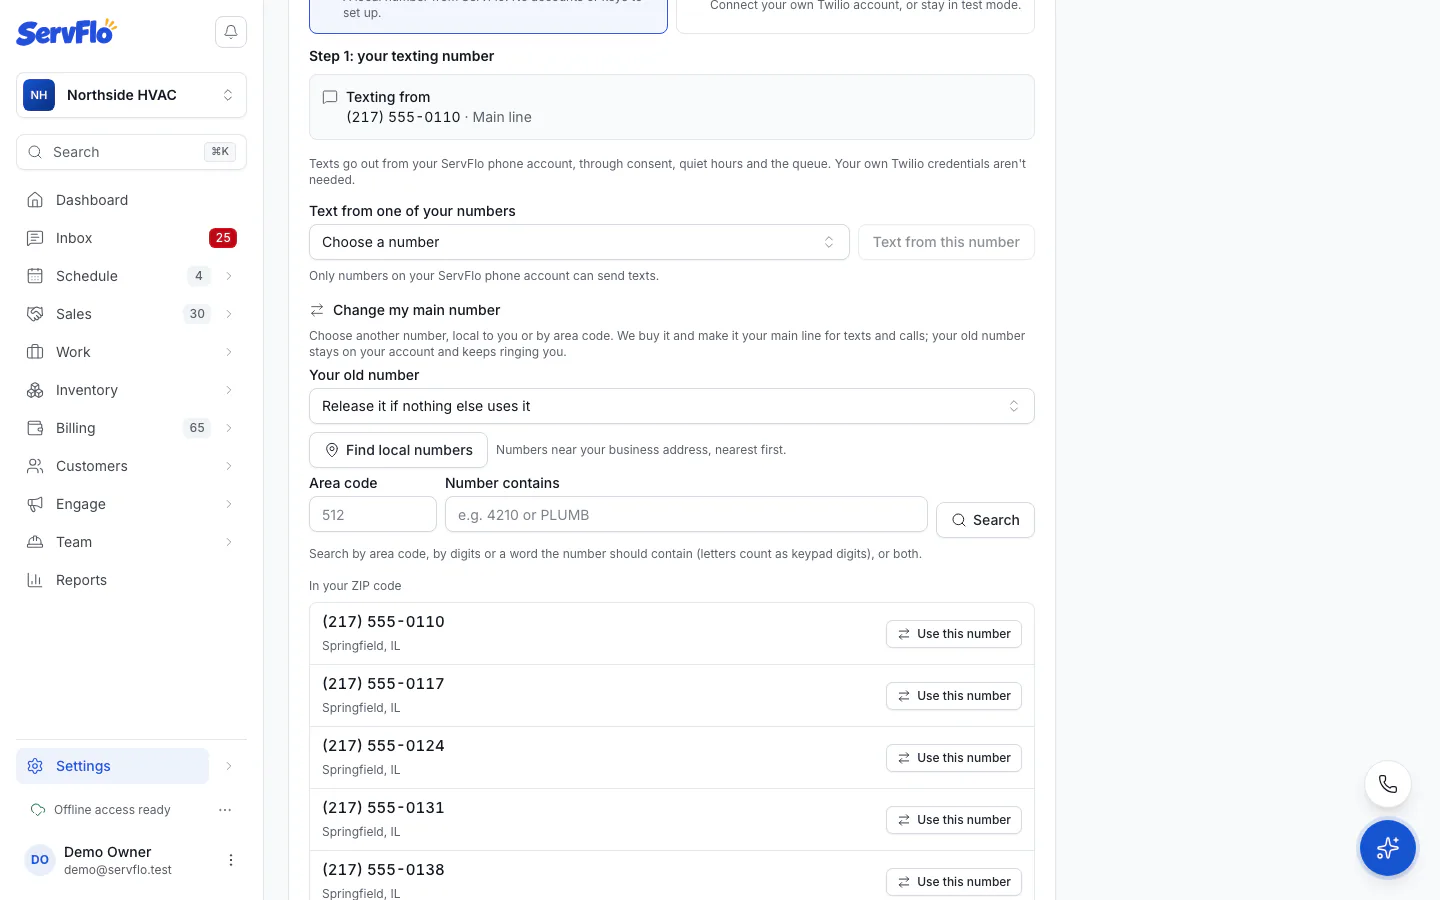Click the Text from this number button
Image resolution: width=1440 pixels, height=900 pixels.
(946, 242)
